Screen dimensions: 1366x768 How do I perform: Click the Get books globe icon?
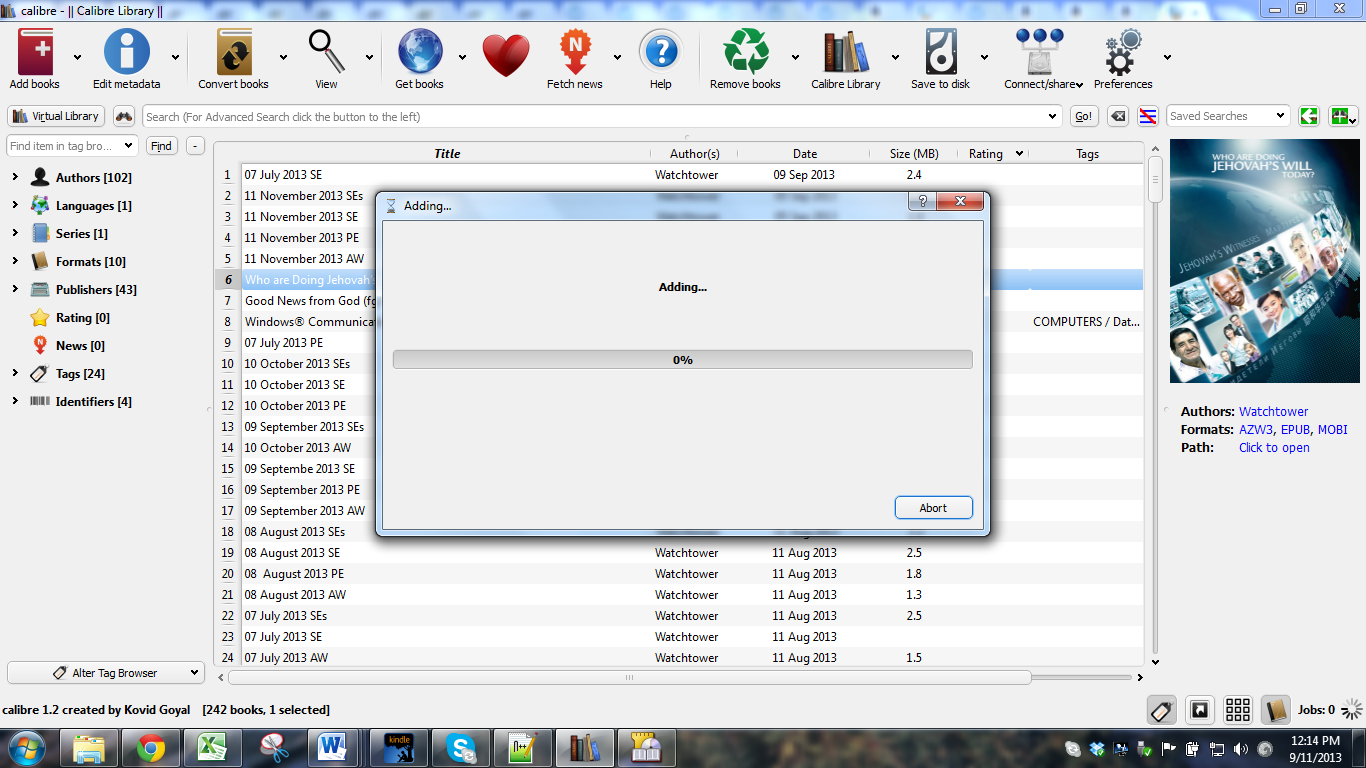pos(420,52)
